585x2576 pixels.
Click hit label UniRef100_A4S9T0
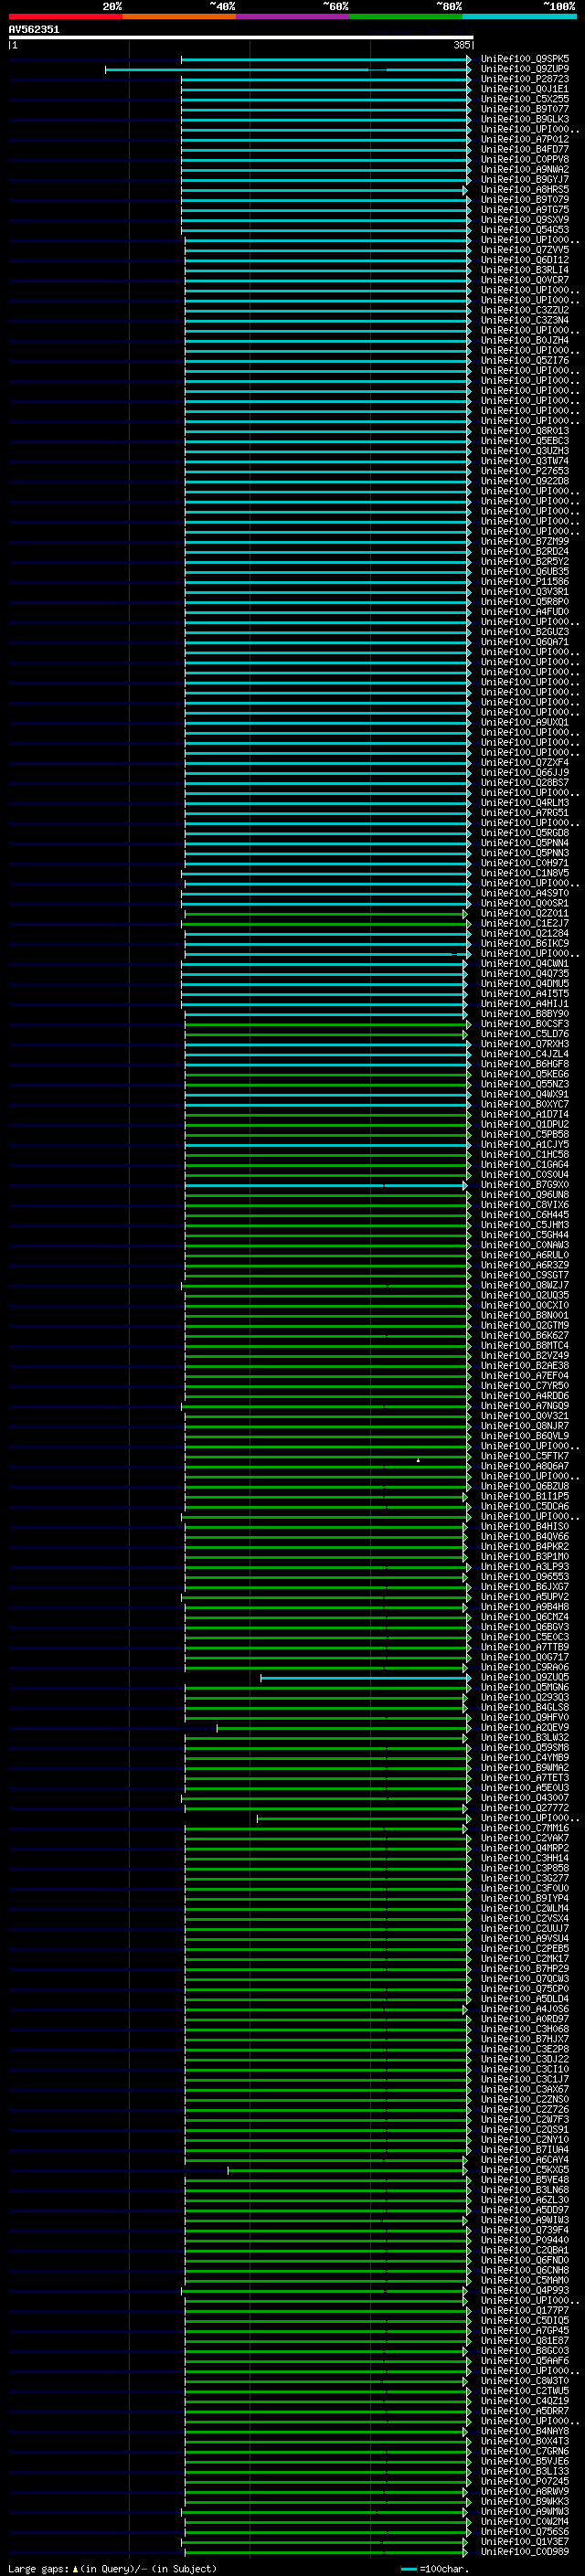pos(525,893)
